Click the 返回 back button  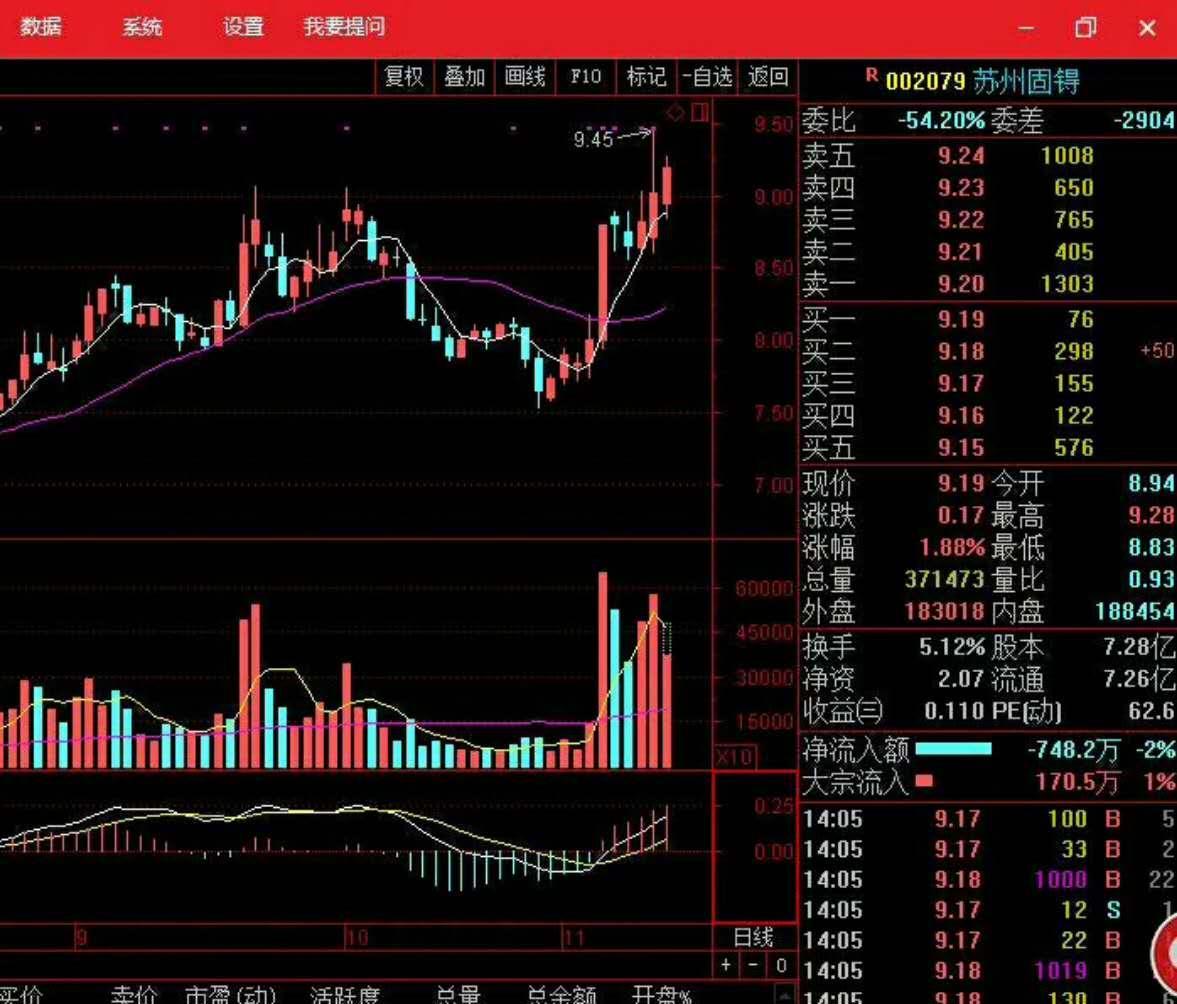click(x=768, y=77)
